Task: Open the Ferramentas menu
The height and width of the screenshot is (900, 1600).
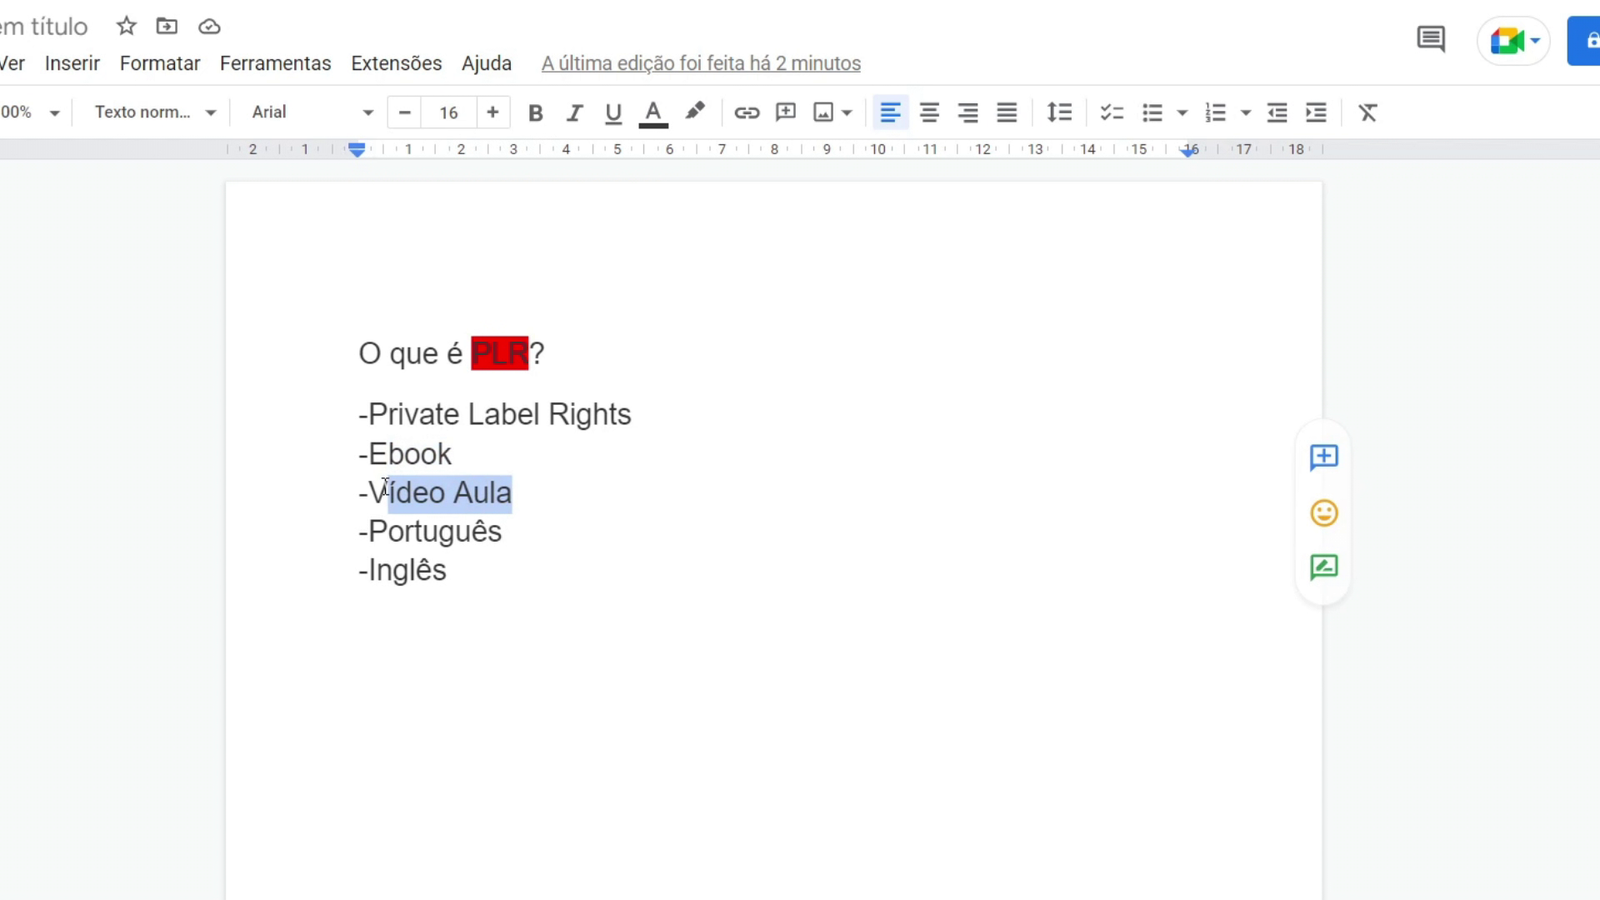Action: pos(275,63)
